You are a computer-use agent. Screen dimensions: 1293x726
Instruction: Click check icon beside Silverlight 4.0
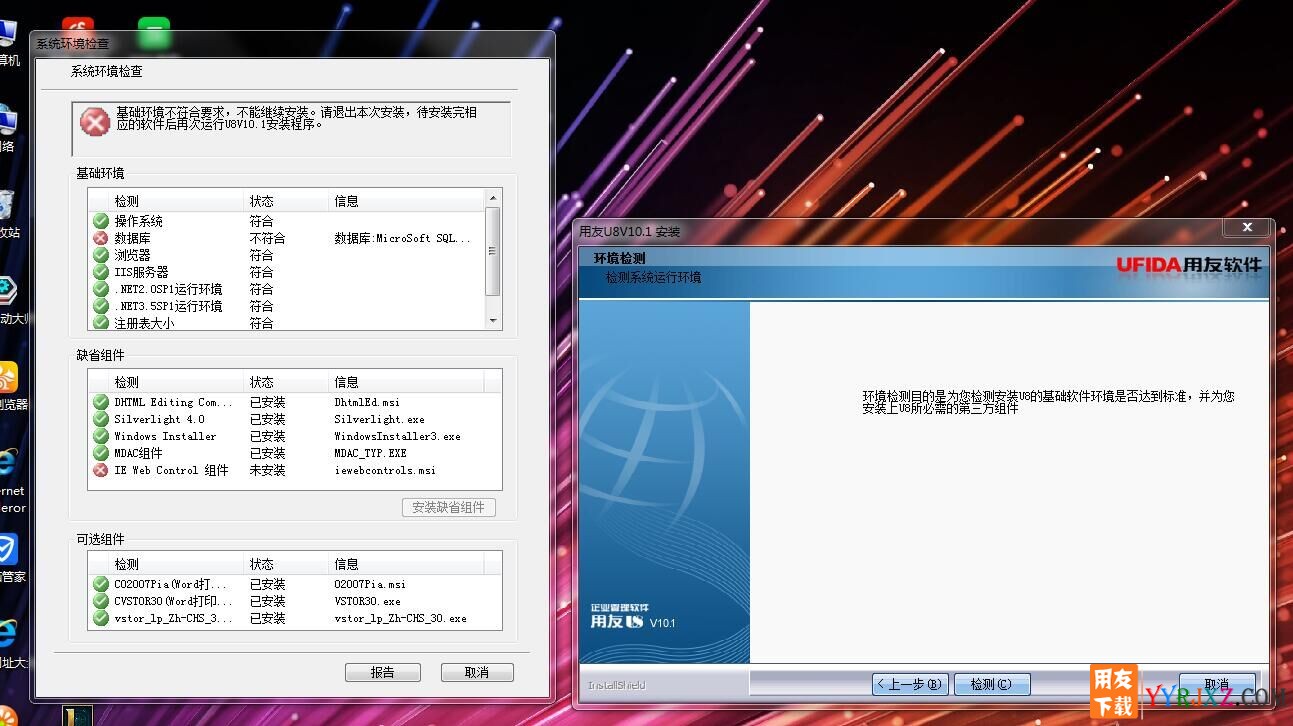point(101,419)
